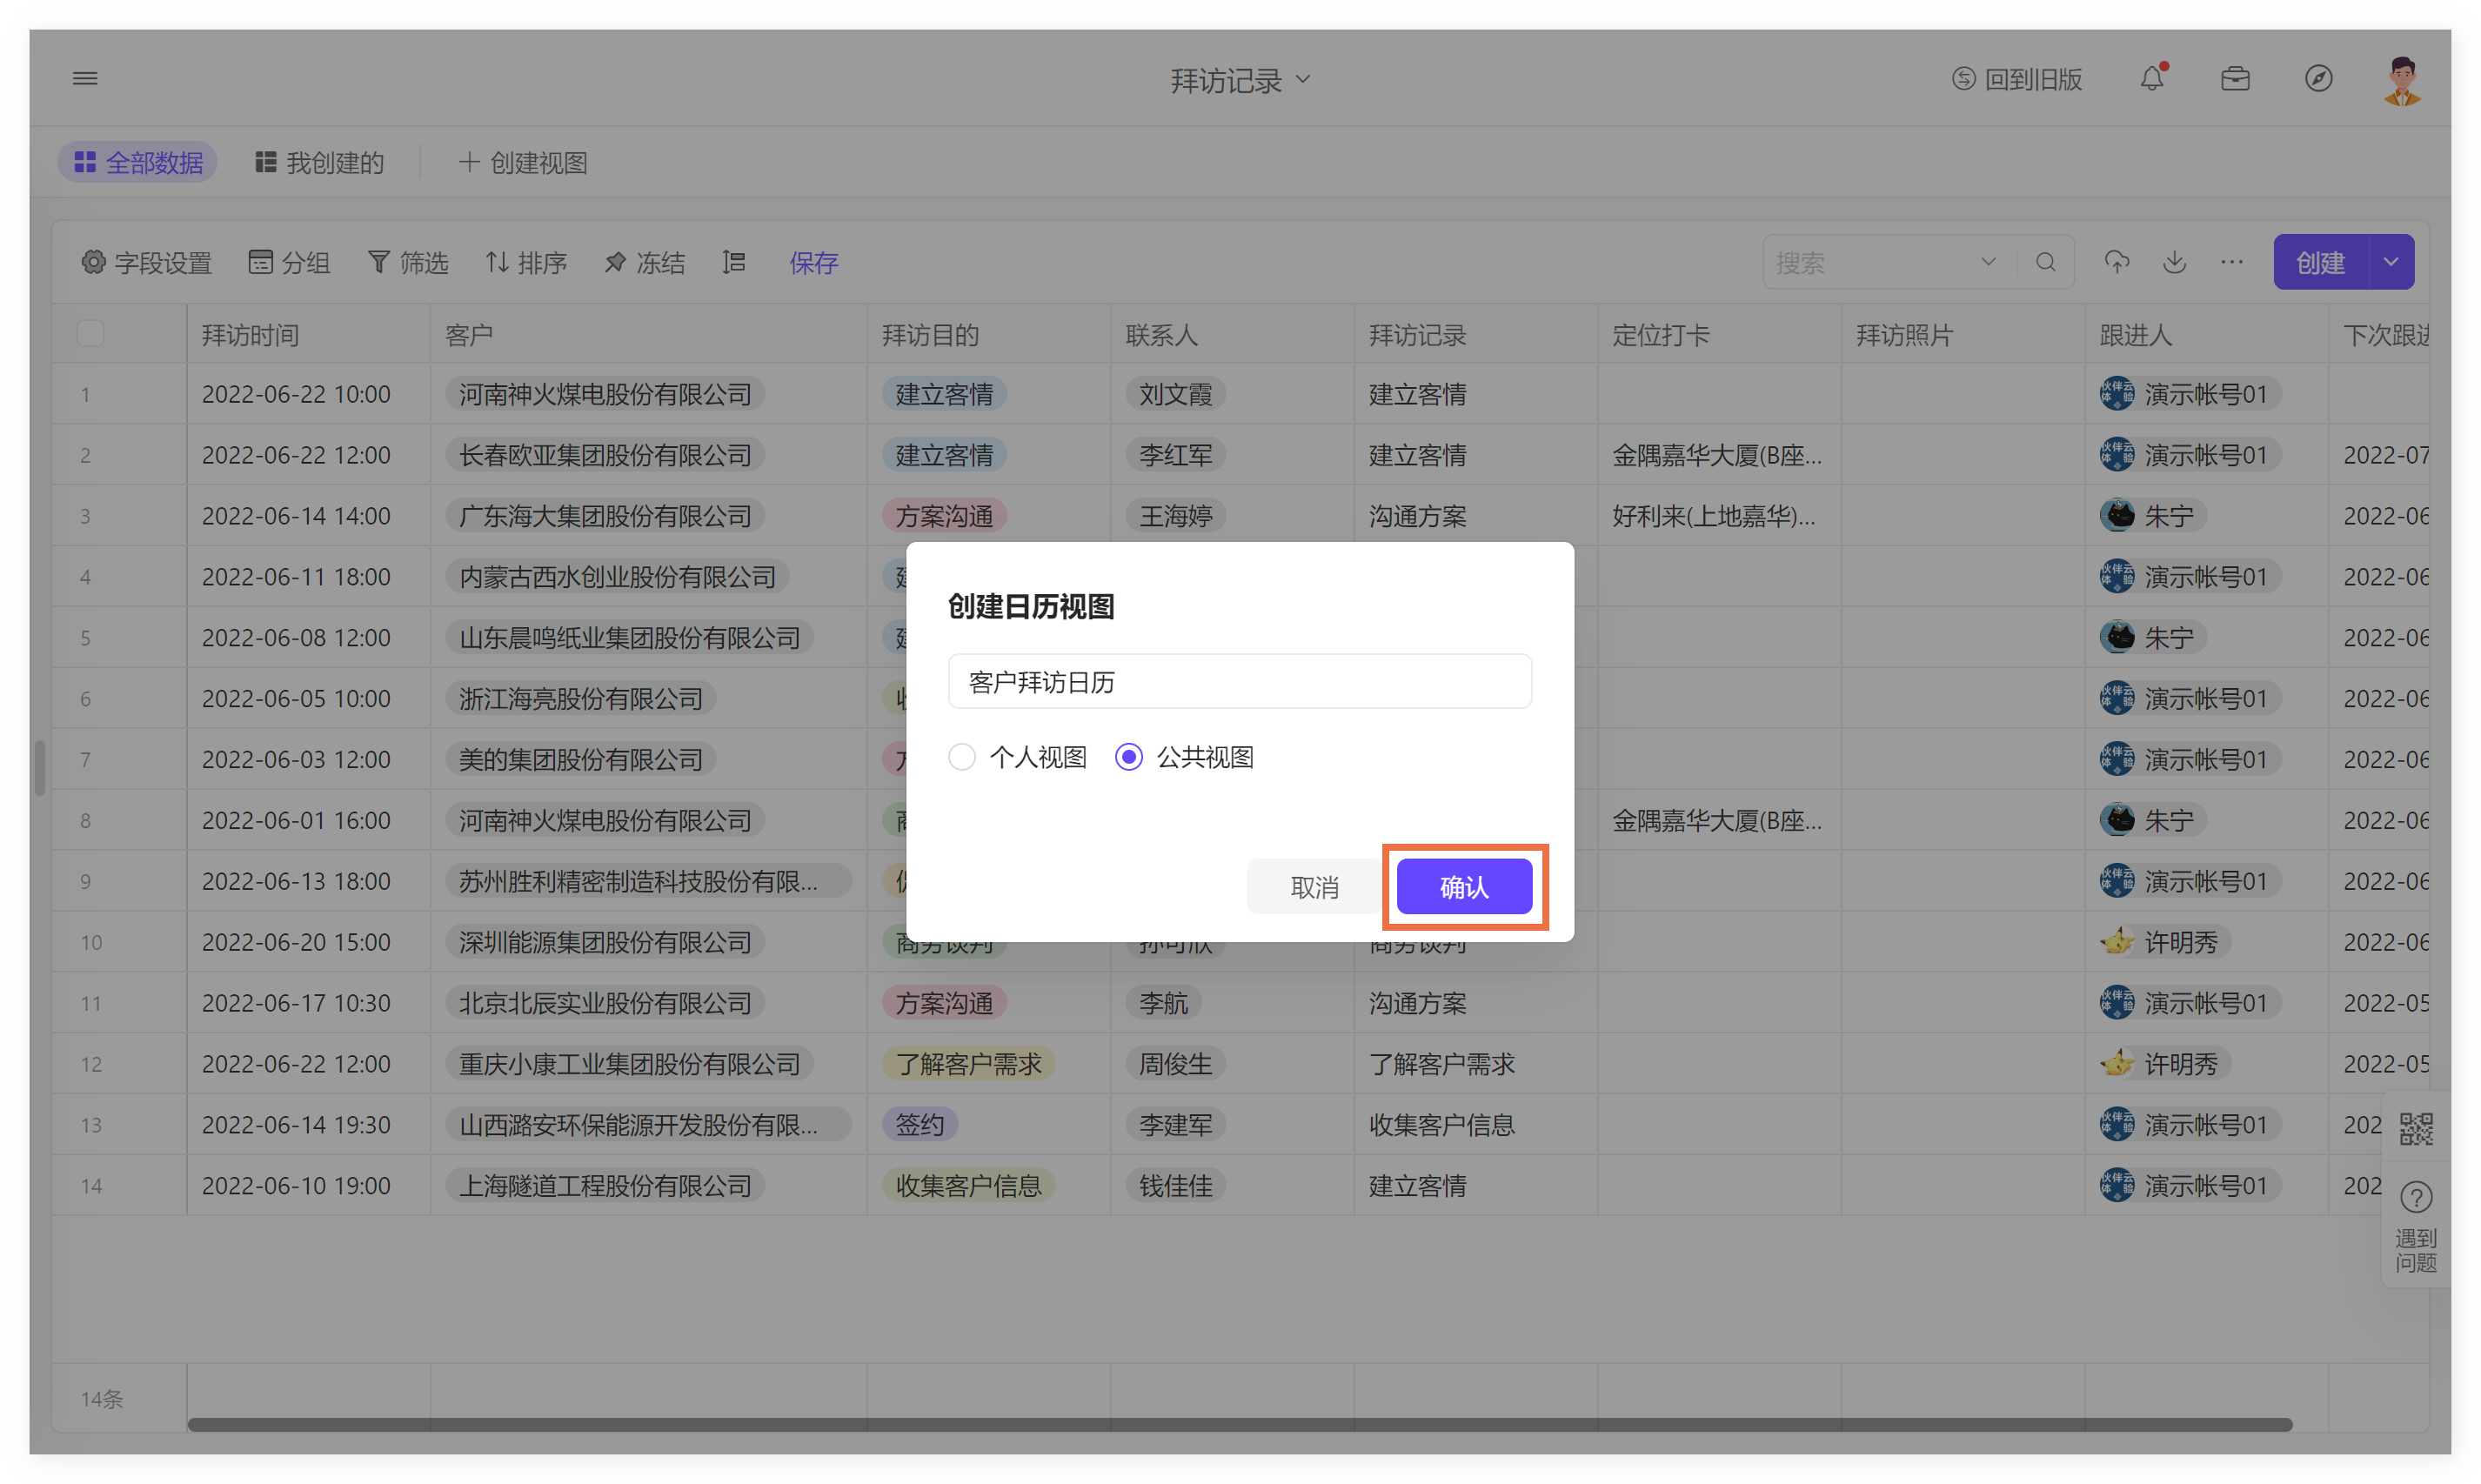
Task: Click the 创建视图 tab
Action: coord(523,163)
